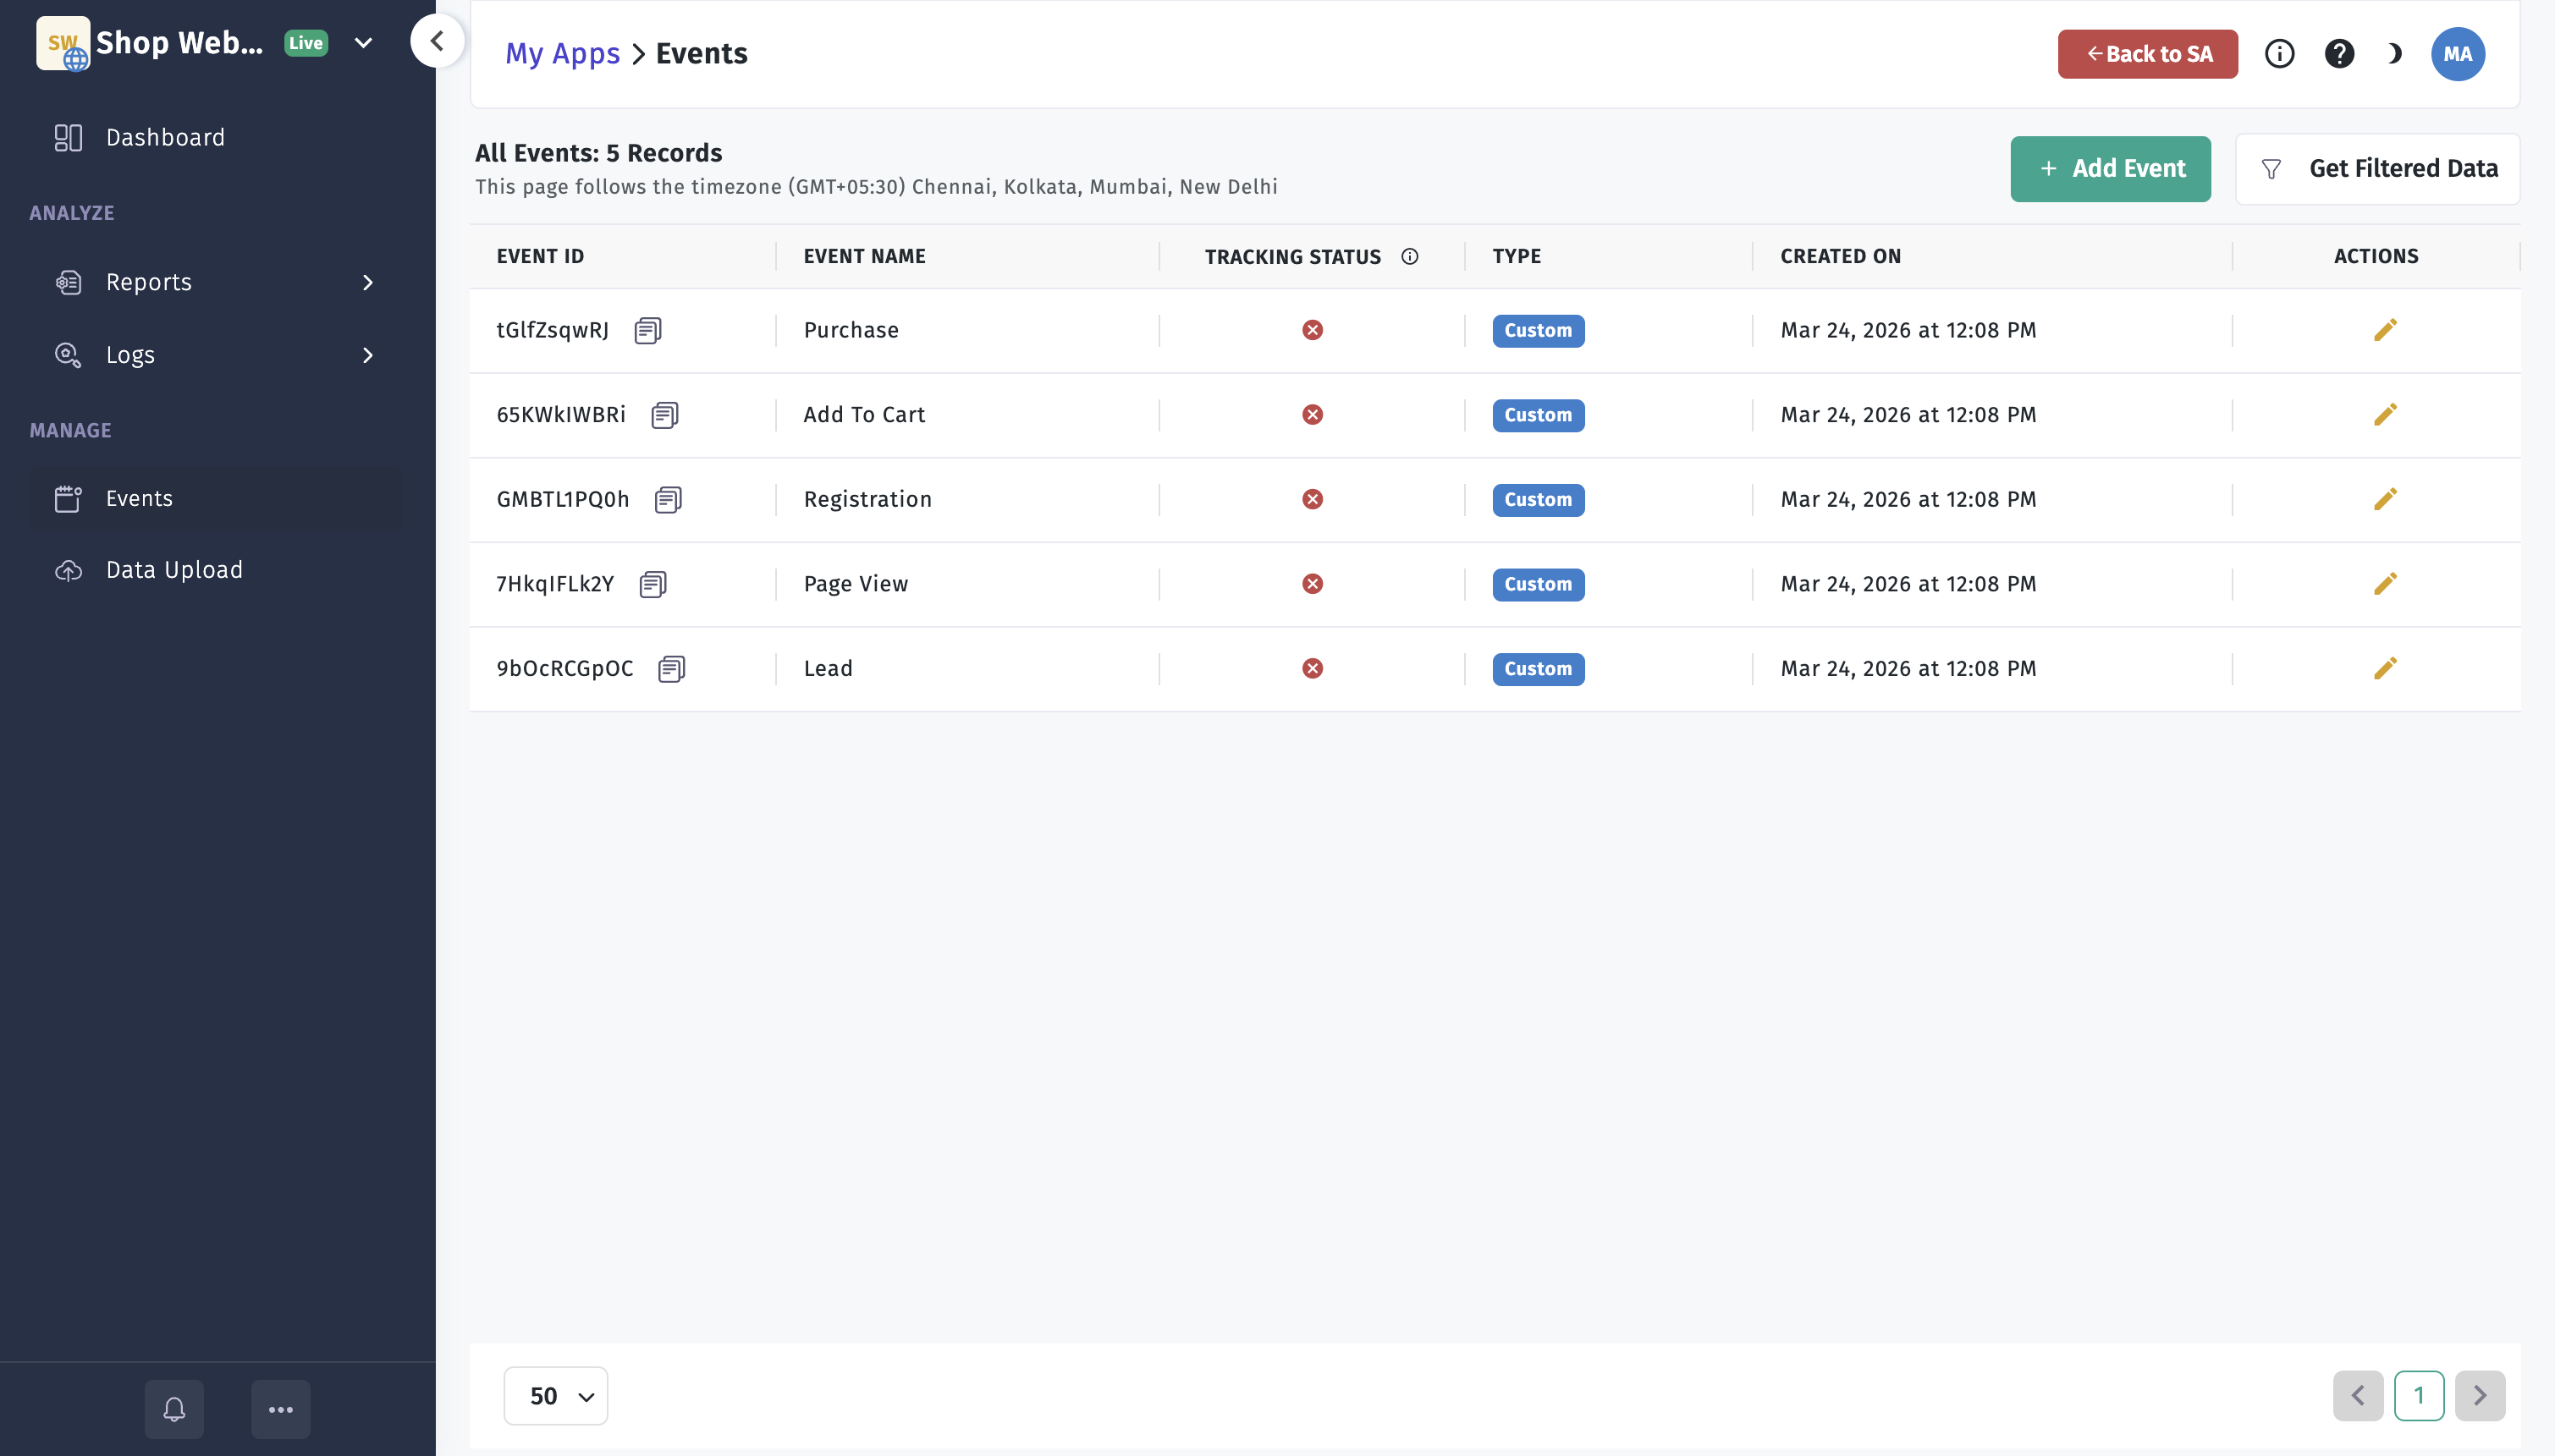Click the My Apps breadcrumb link
2555x1456 pixels.
pyautogui.click(x=562, y=54)
